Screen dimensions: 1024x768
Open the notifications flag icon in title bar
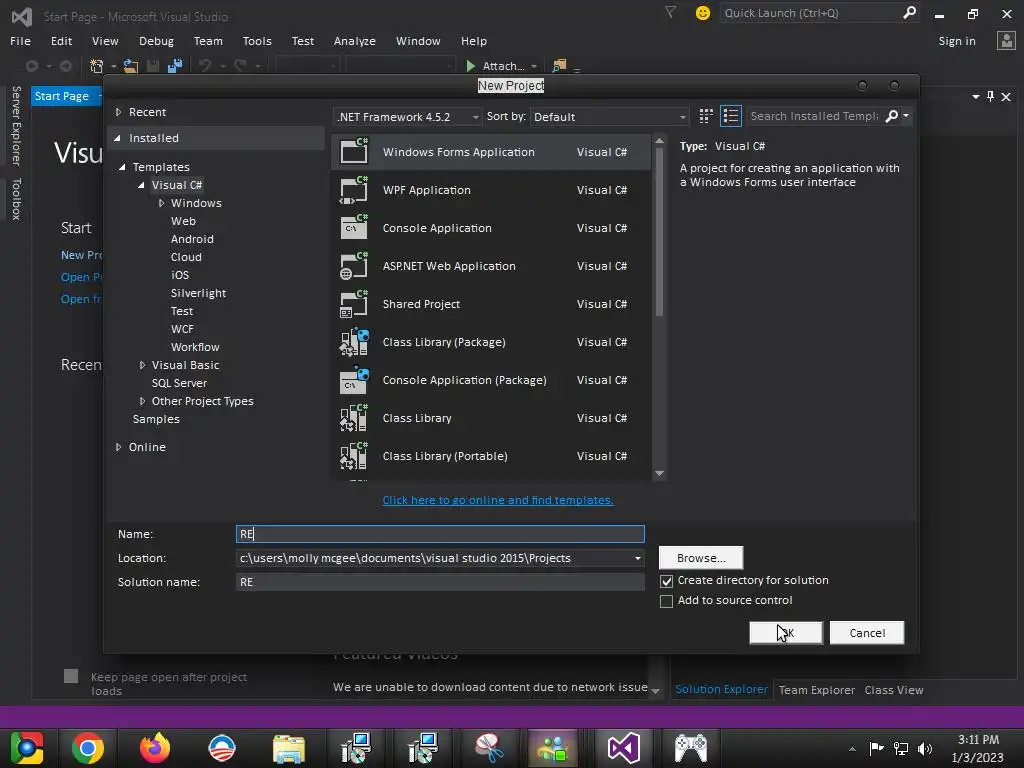point(670,12)
